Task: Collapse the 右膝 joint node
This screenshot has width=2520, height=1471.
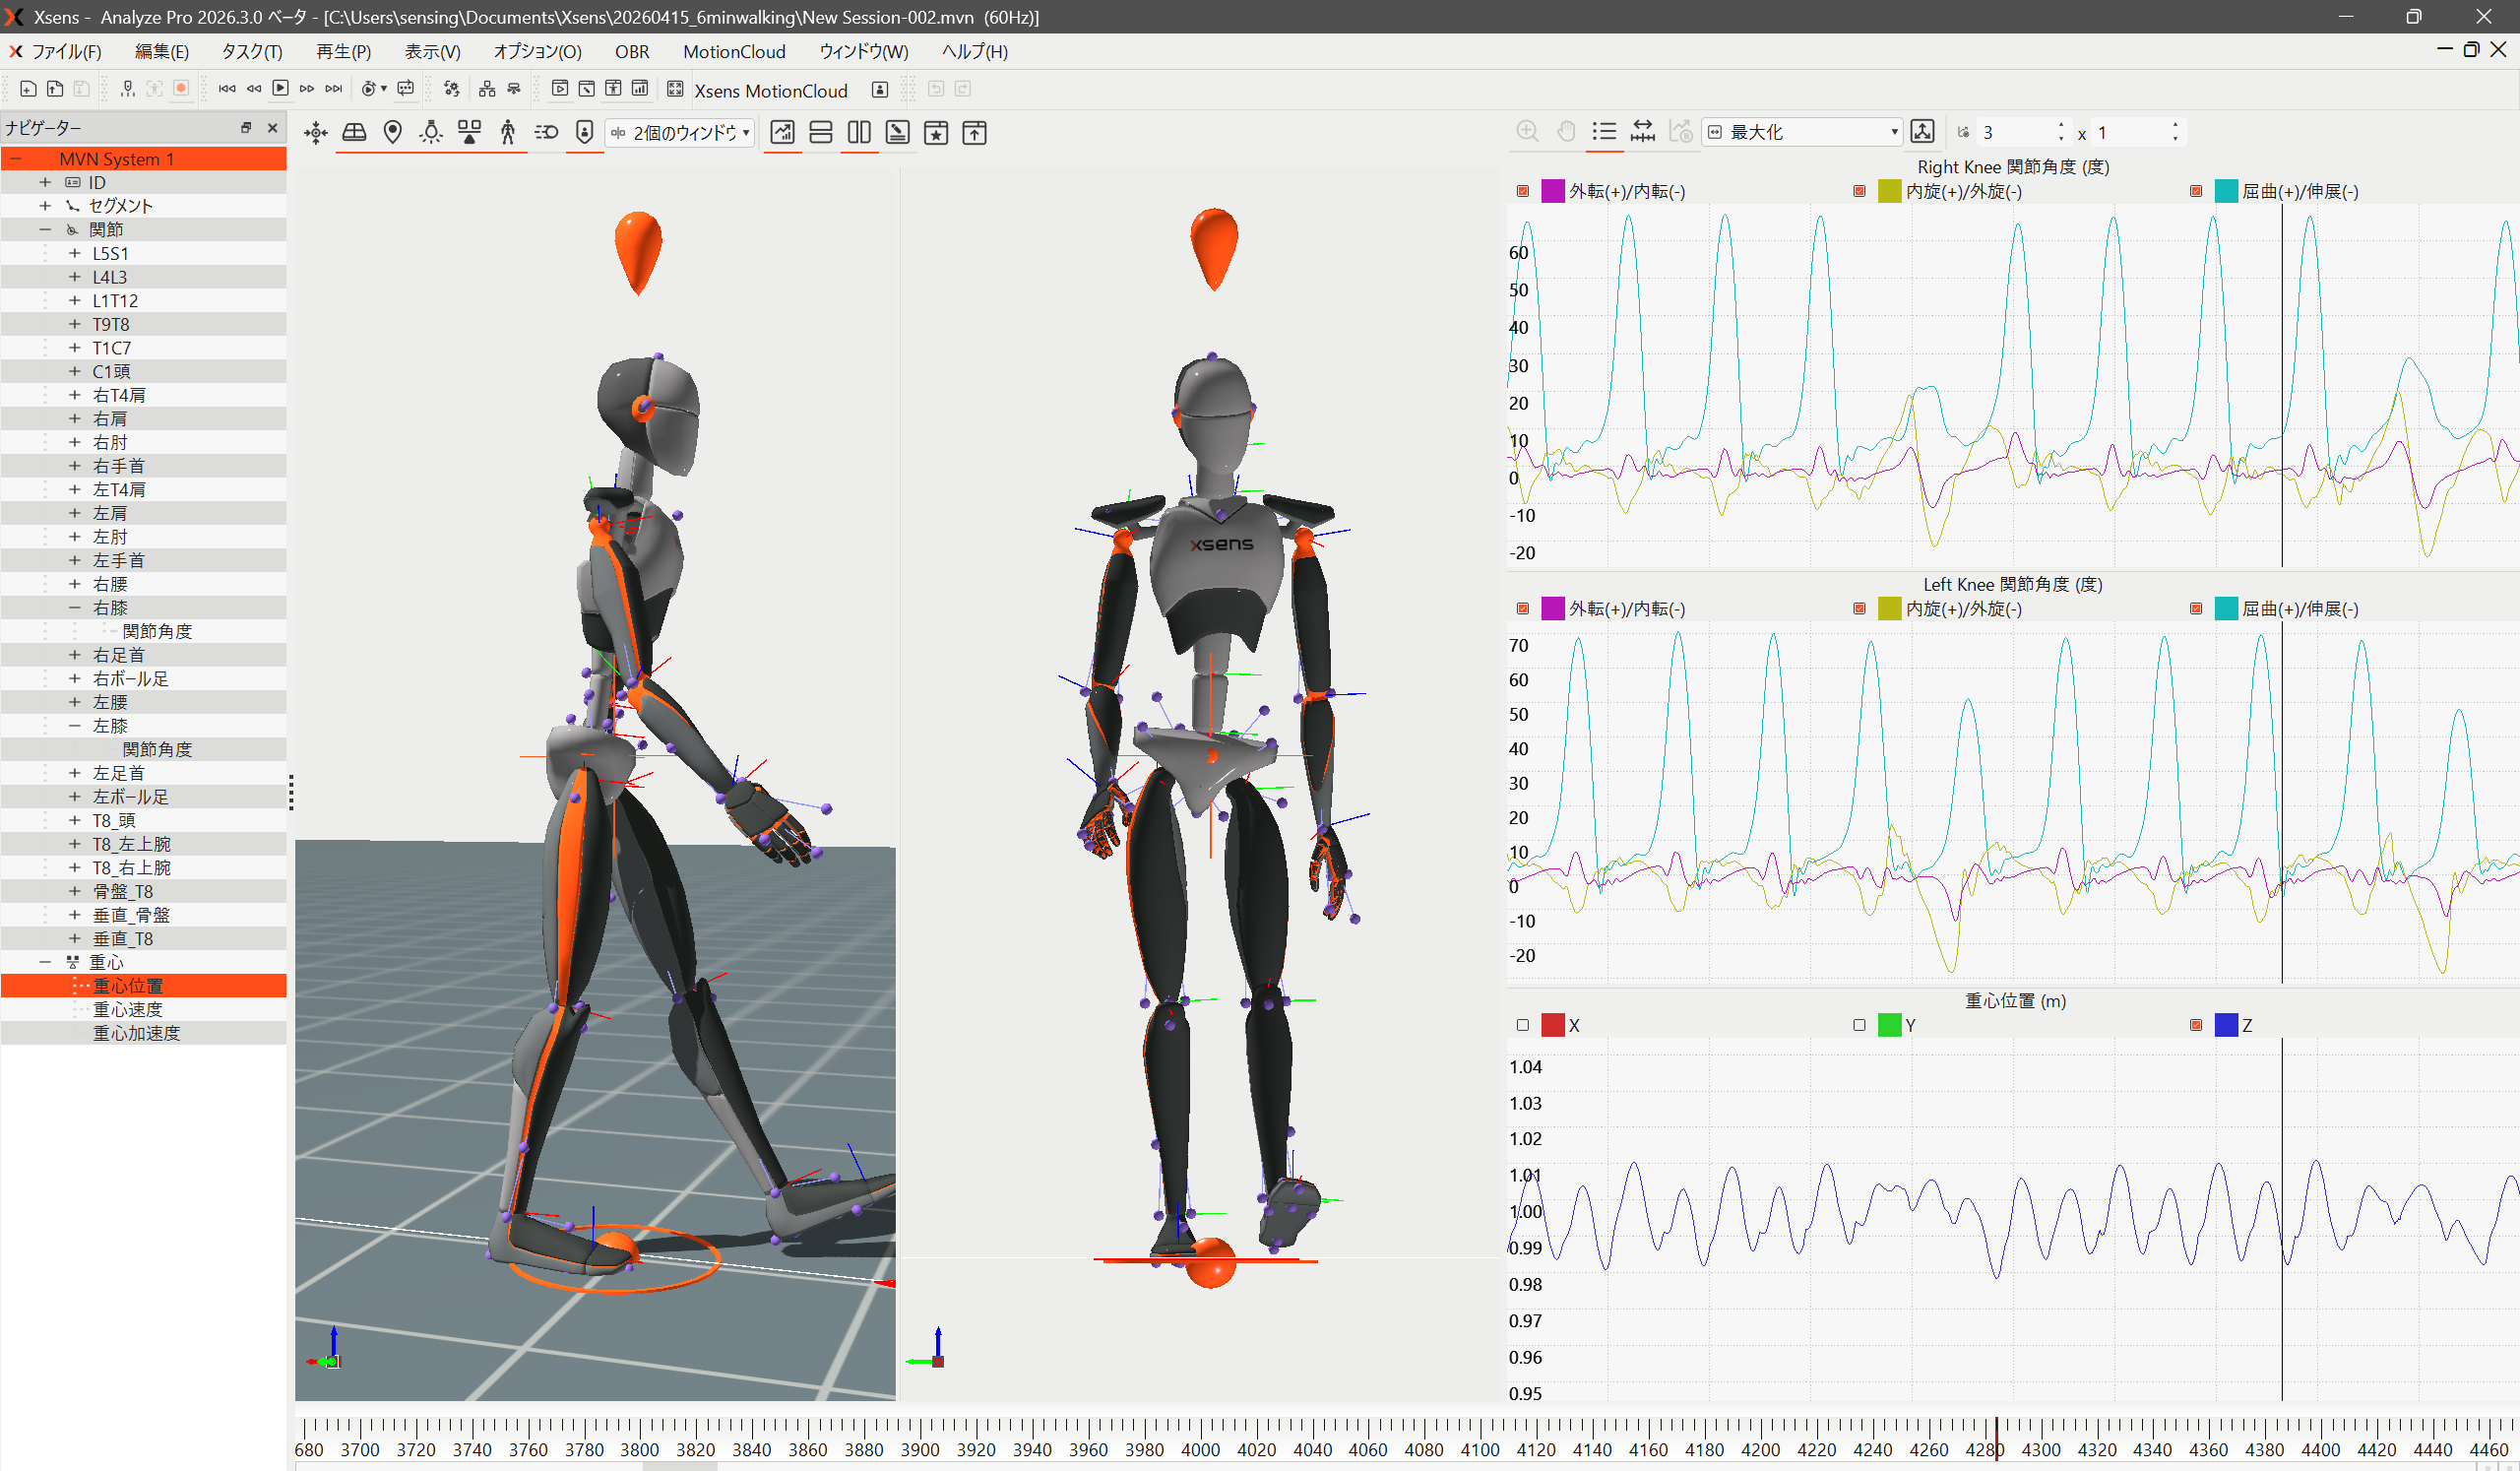Action: 74,608
